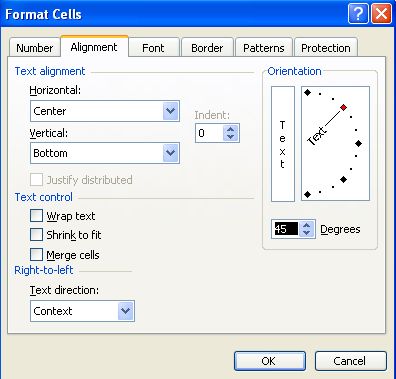
Task: Enable the Shrink to fit checkbox
Action: (36, 235)
